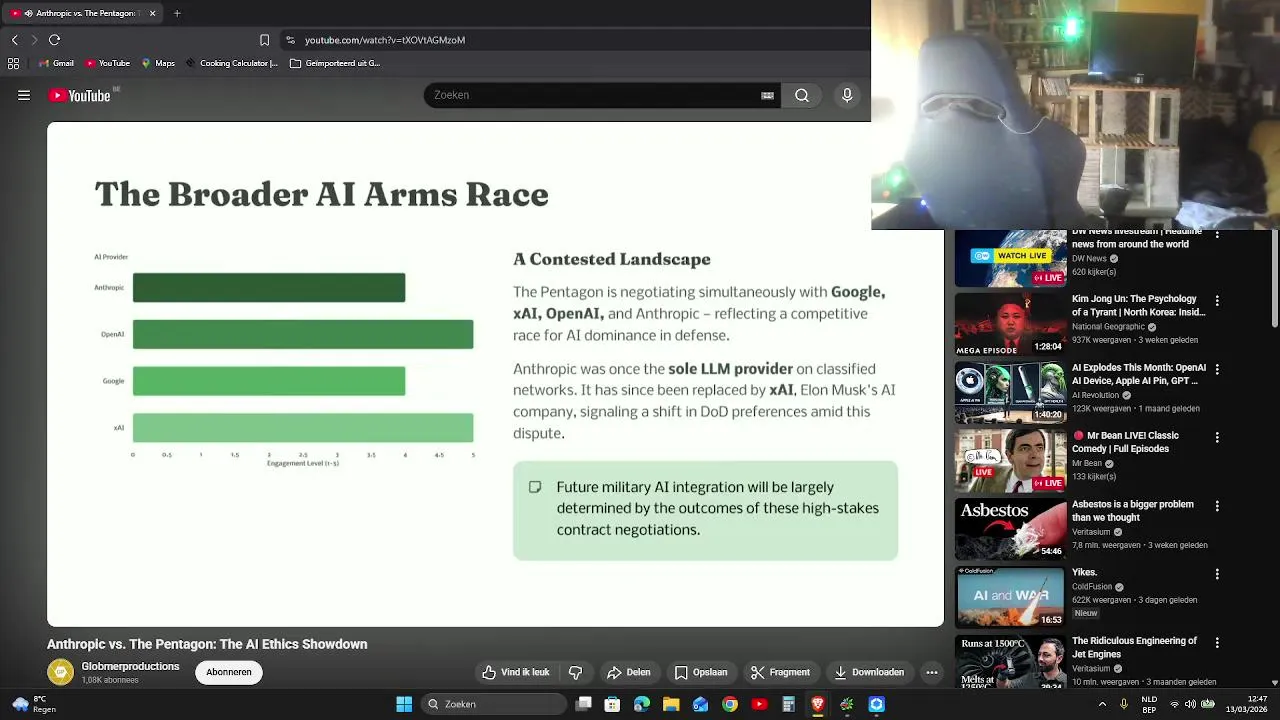The height and width of the screenshot is (720, 1280).
Task: Click the title Kim Jong Un: The Psychology
Action: pos(1138,305)
